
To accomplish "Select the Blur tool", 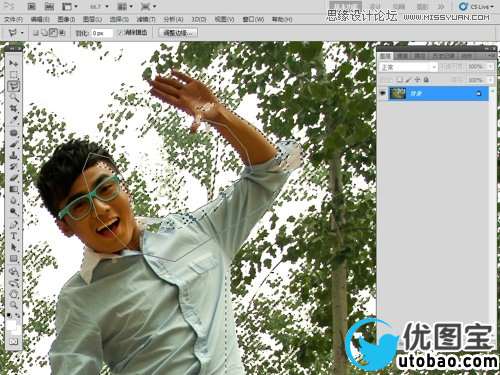I will coord(13,201).
